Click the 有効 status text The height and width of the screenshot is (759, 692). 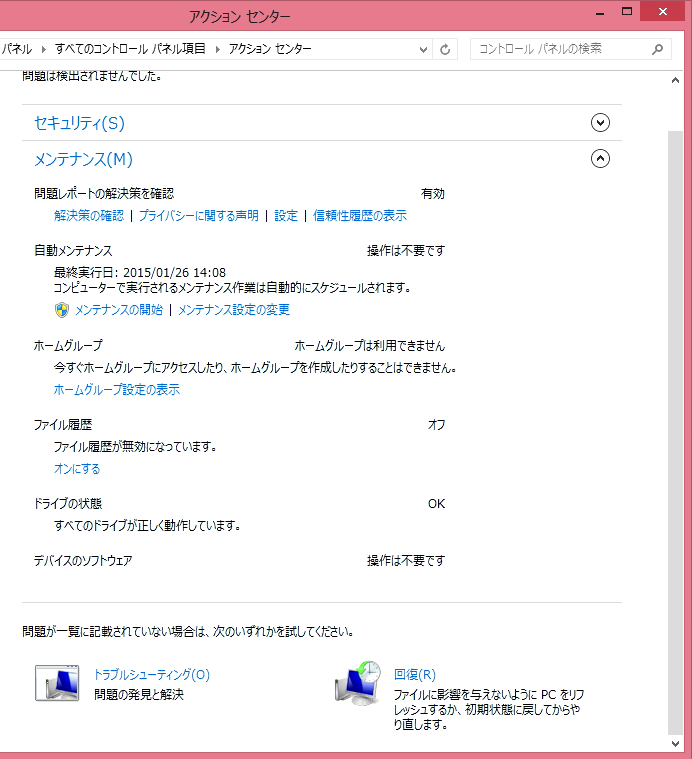(433, 194)
